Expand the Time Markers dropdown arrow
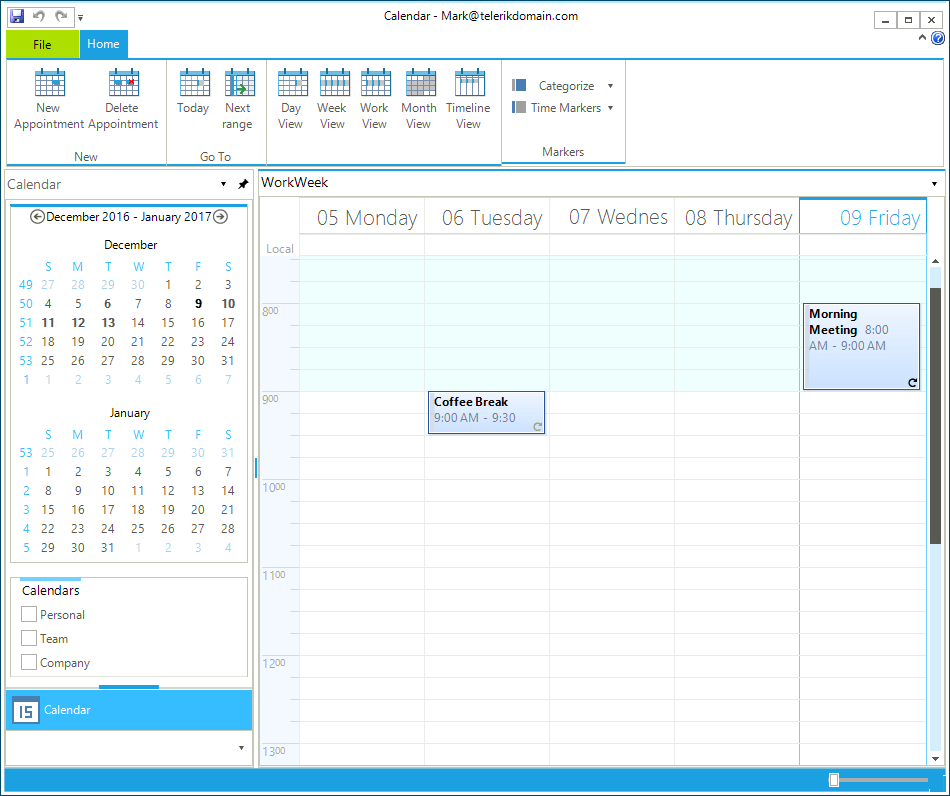 click(x=610, y=108)
